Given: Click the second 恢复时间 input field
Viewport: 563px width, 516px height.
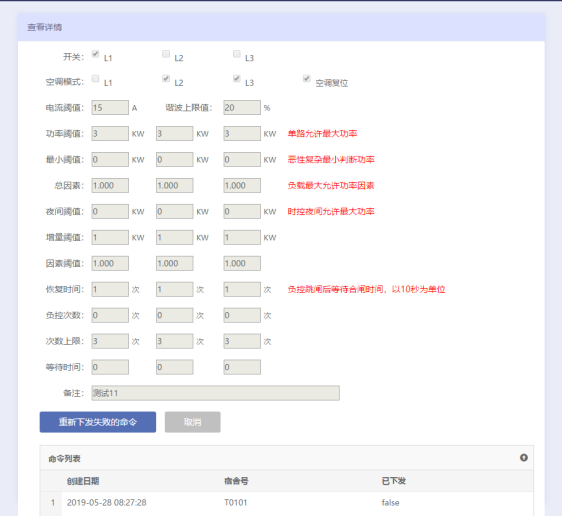Looking at the screenshot, I should click(175, 289).
